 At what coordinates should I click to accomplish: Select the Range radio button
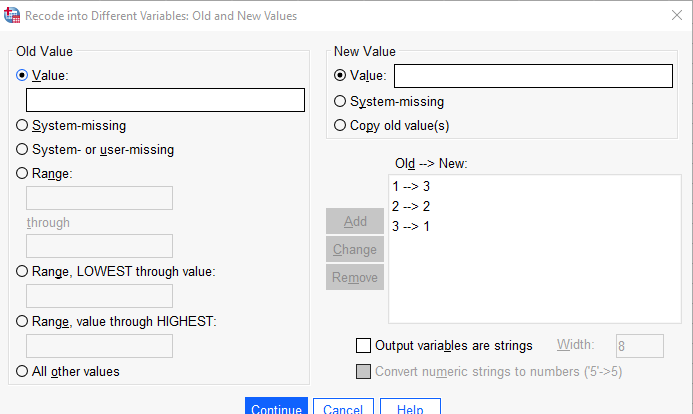point(22,173)
